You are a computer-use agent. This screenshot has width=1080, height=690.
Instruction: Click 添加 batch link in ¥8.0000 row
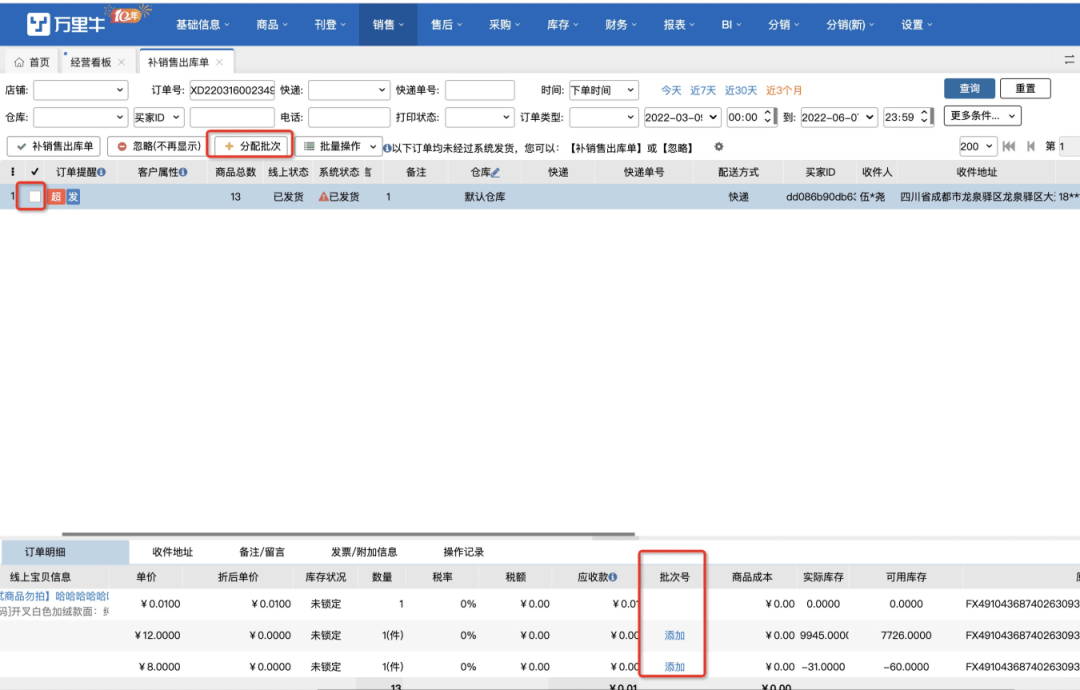point(674,667)
